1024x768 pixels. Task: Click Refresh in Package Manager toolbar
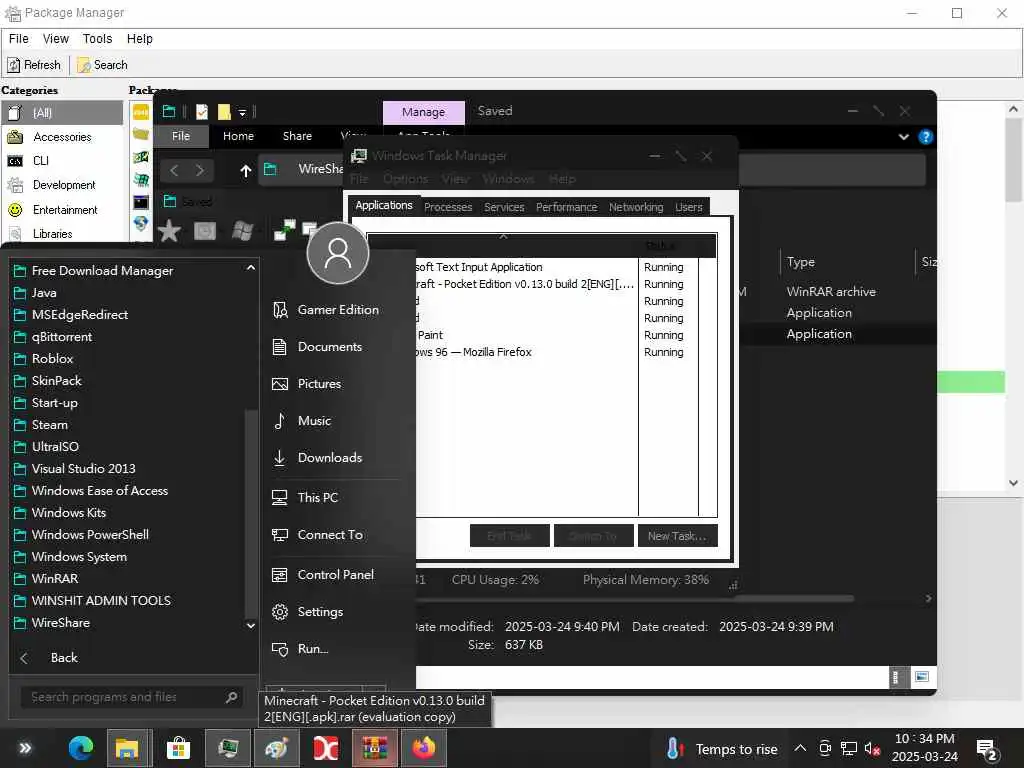34,65
